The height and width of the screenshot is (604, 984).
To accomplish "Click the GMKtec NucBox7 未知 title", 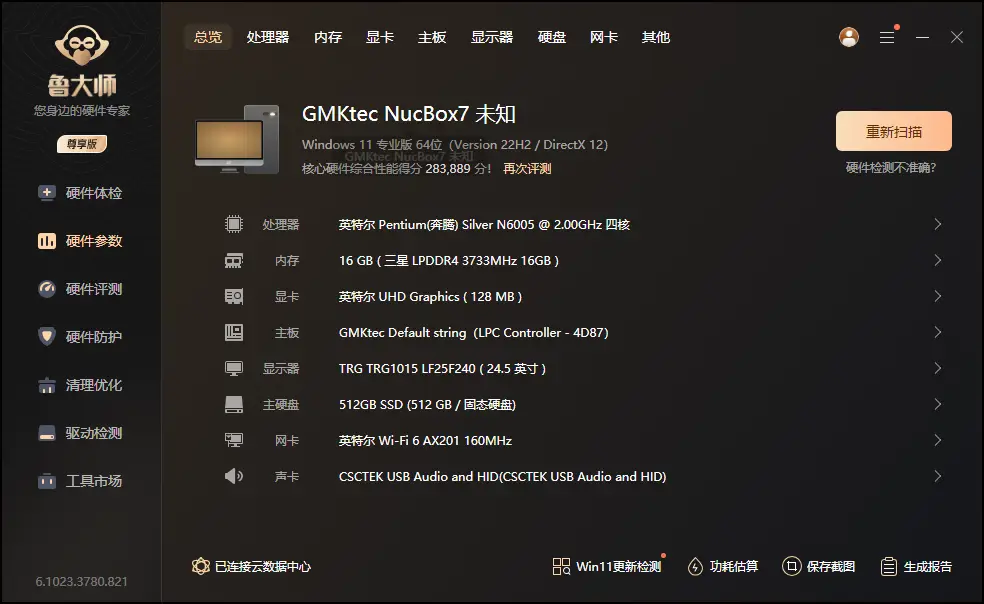I will click(x=409, y=114).
